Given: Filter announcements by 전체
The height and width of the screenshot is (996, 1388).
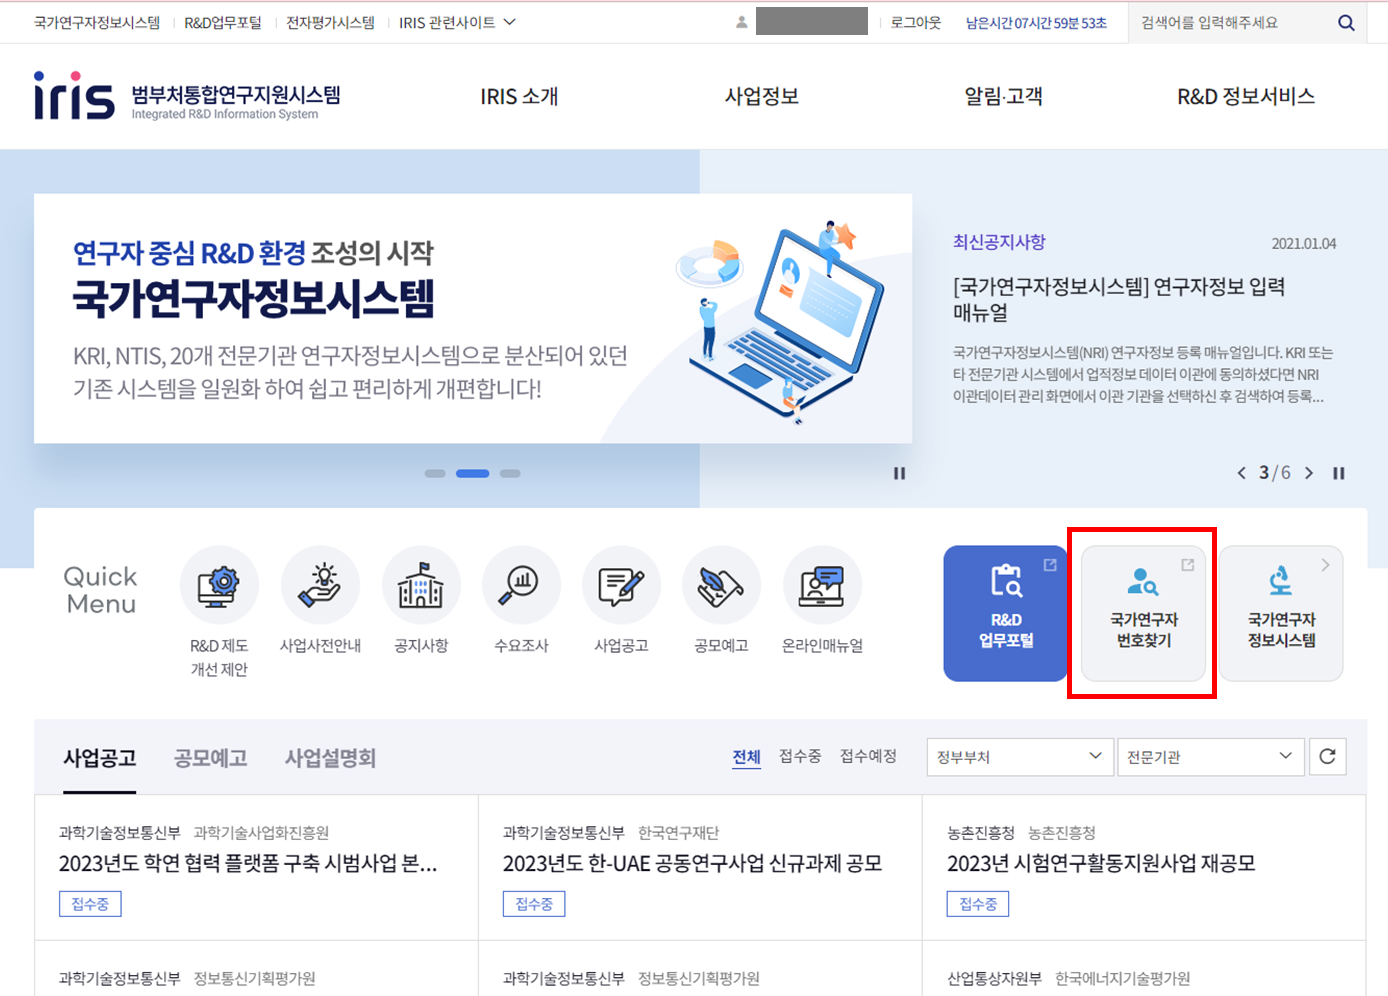Looking at the screenshot, I should (746, 757).
